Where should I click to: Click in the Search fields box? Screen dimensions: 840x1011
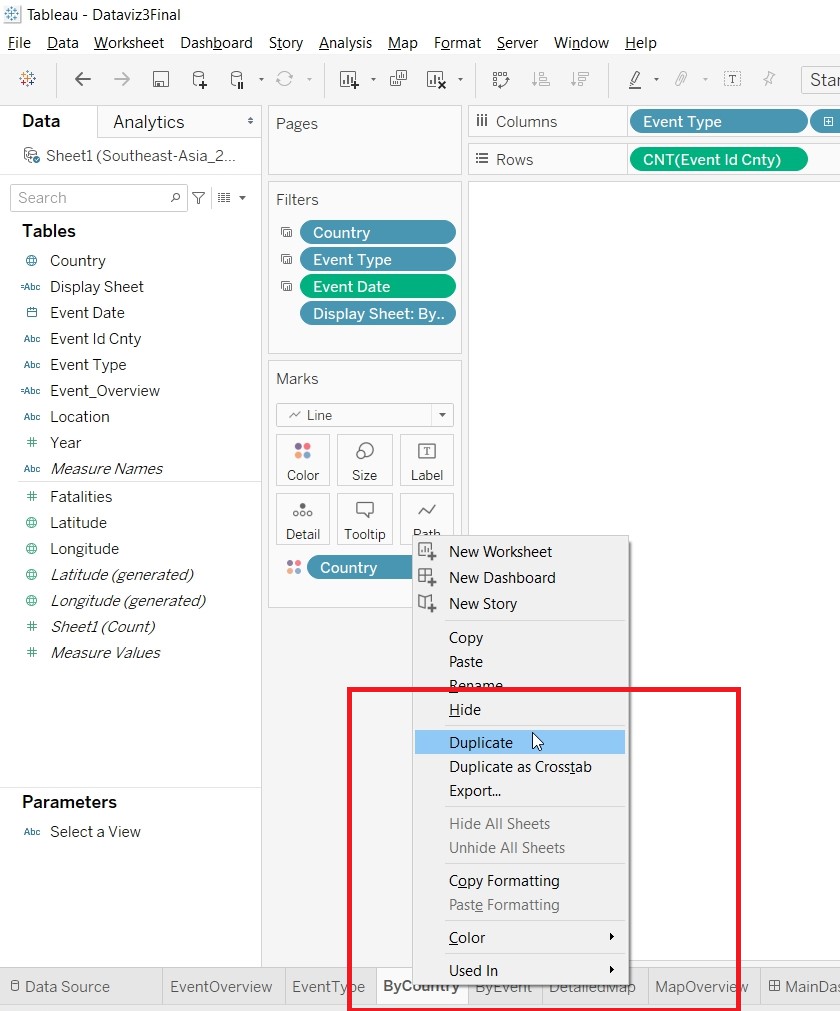pyautogui.click(x=90, y=198)
